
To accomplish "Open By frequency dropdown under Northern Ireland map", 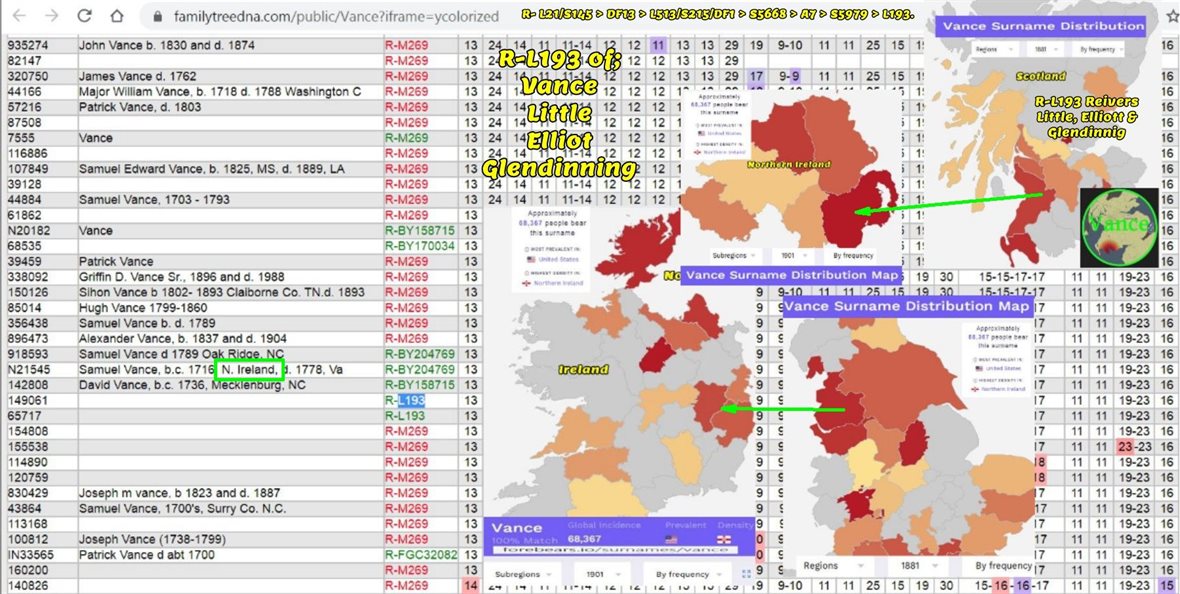I will coord(850,255).
